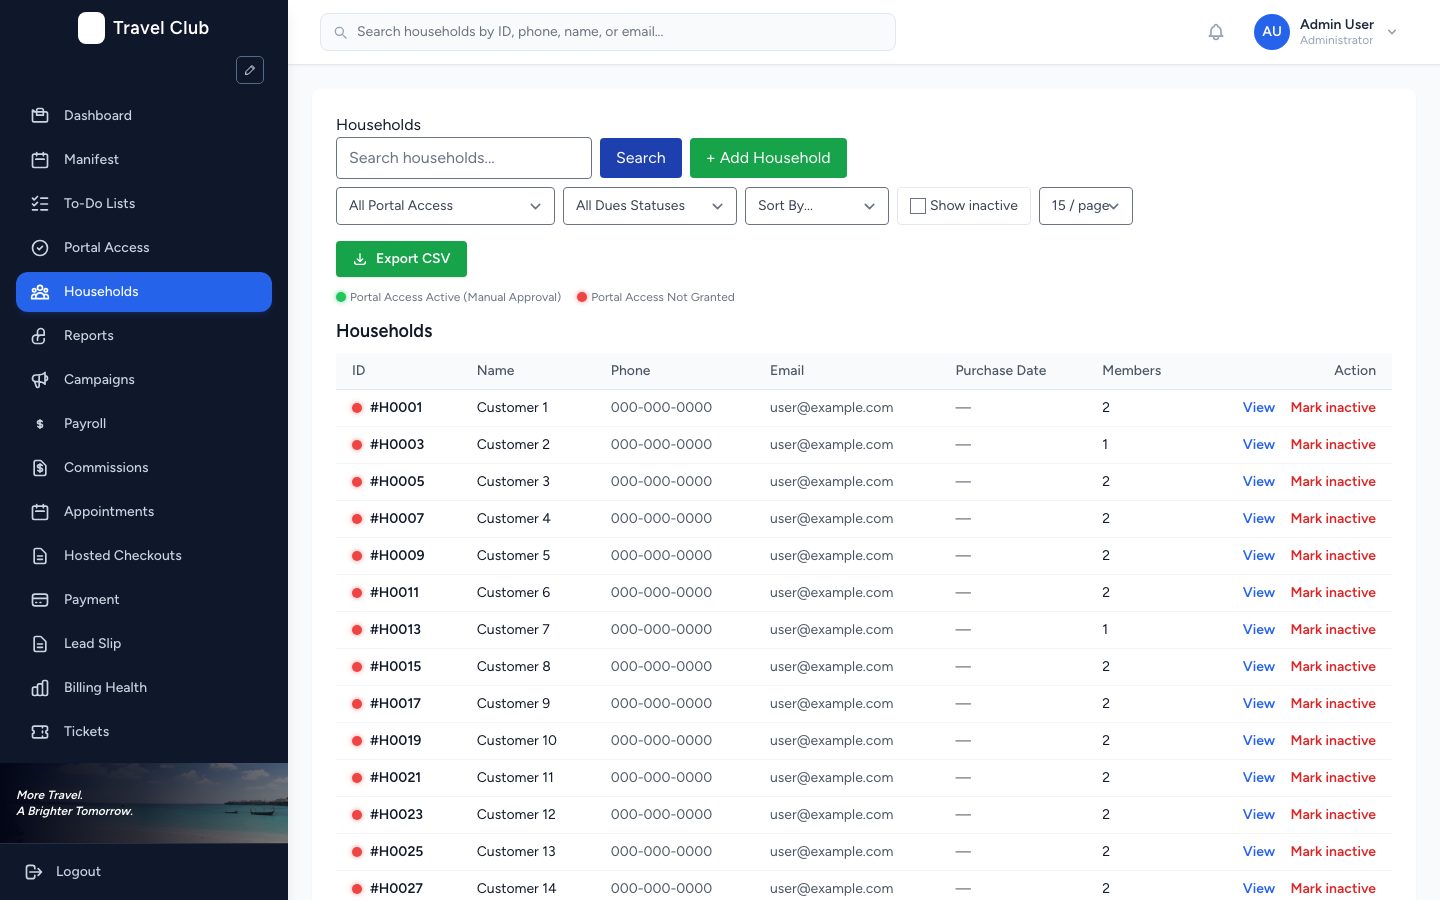Click the Commissions icon in sidebar
1440x900 pixels.
click(40, 467)
